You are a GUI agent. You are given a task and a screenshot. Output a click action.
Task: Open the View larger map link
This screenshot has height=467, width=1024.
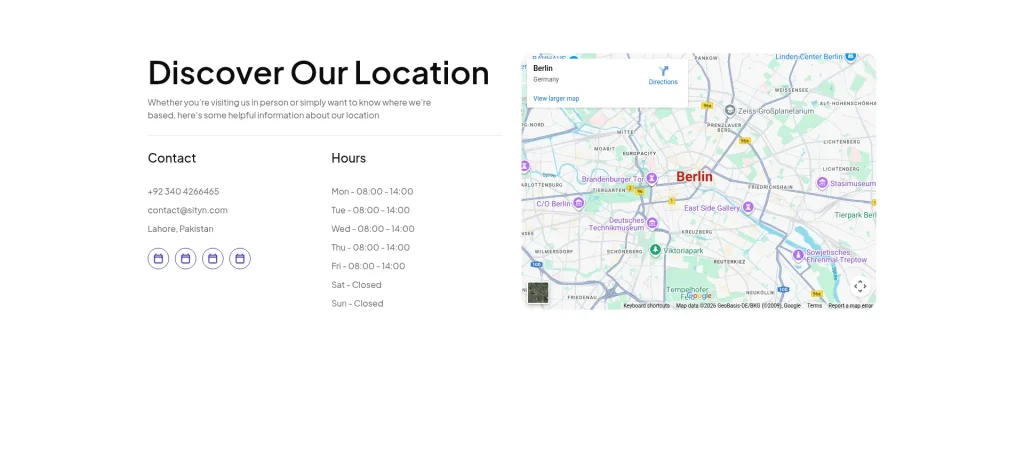[x=556, y=99]
